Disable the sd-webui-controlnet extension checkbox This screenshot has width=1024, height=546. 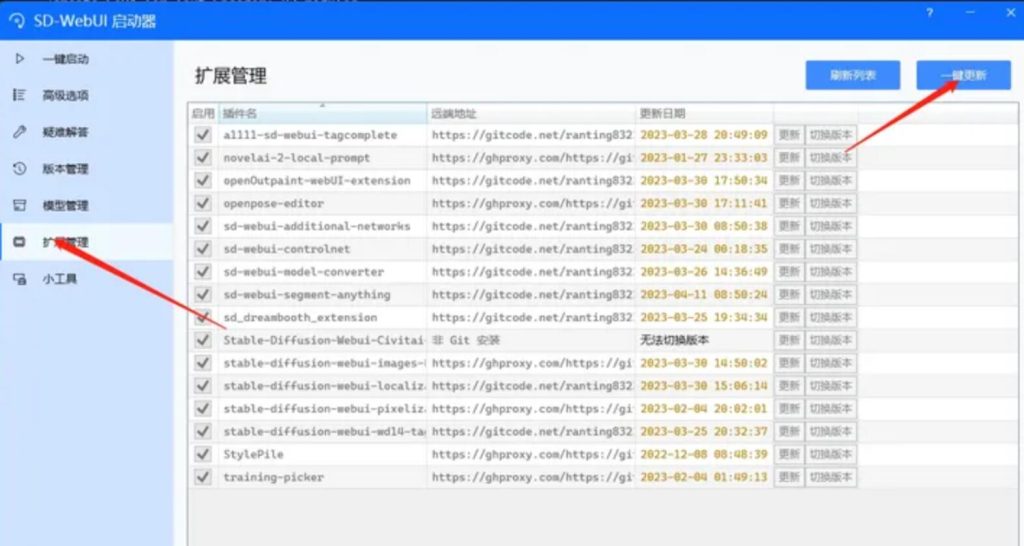click(203, 249)
